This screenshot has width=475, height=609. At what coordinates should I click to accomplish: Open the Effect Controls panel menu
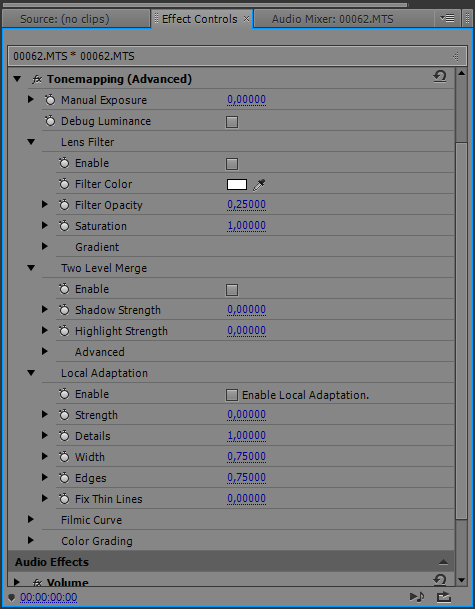tap(447, 18)
